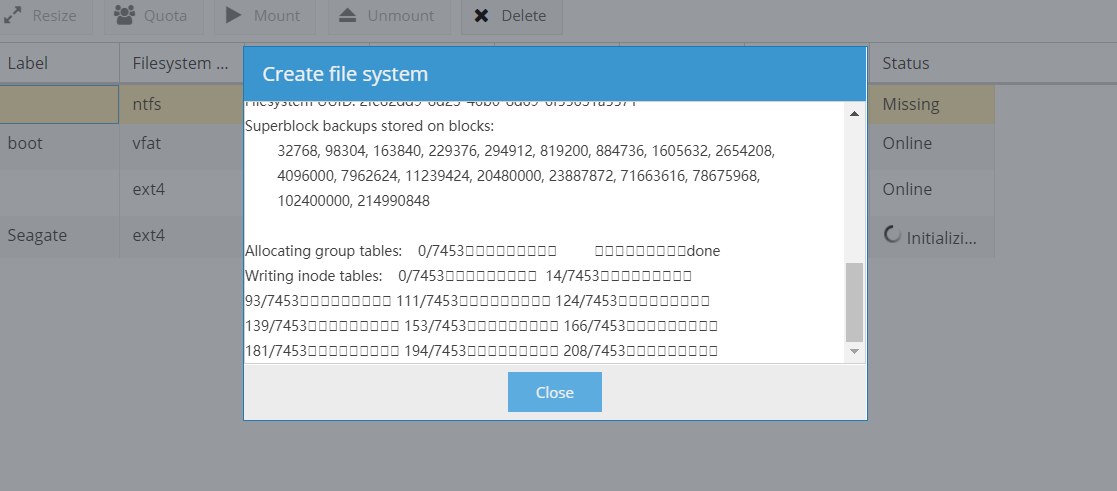Screen dimensions: 1117x491
Task: Click the Quota users icon
Action: (x=125, y=15)
